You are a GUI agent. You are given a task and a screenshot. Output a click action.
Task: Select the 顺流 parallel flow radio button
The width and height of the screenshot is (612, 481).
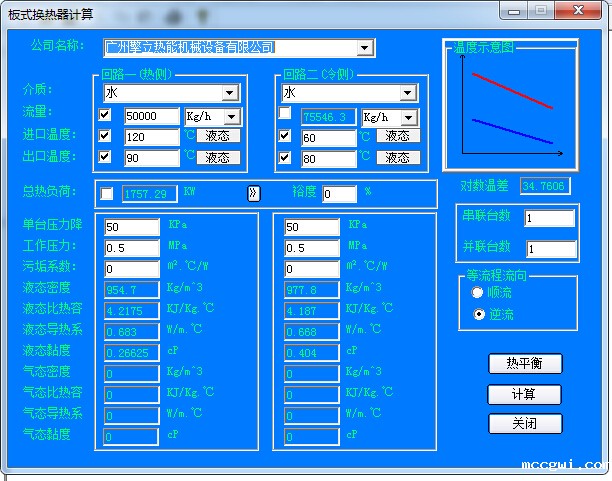[477, 293]
